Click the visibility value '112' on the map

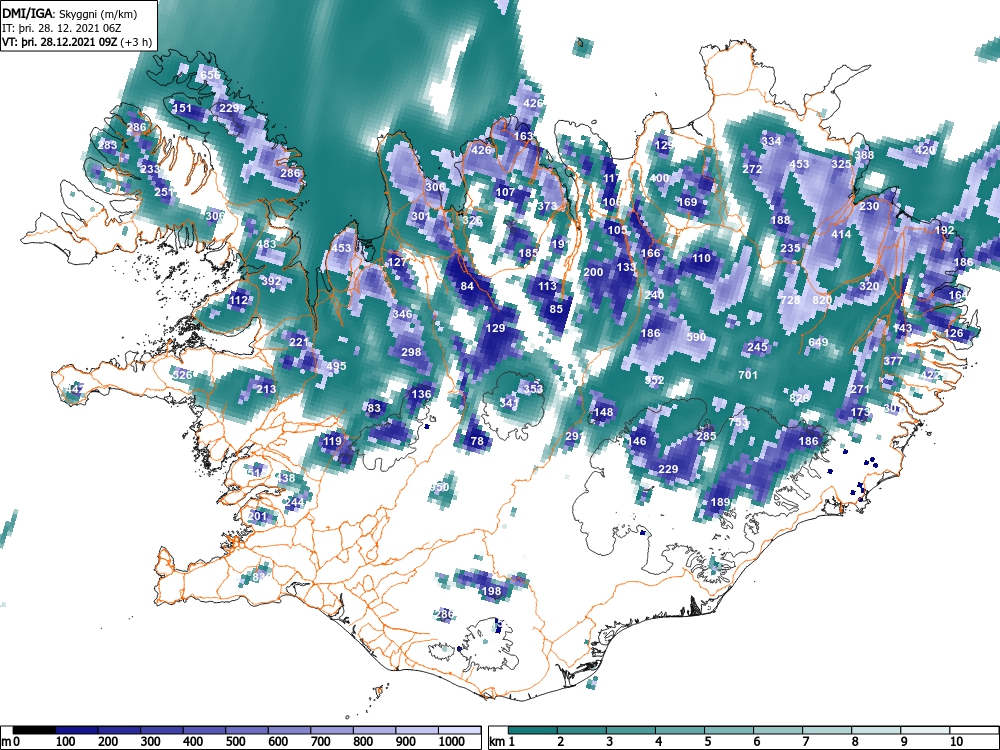pos(238,300)
